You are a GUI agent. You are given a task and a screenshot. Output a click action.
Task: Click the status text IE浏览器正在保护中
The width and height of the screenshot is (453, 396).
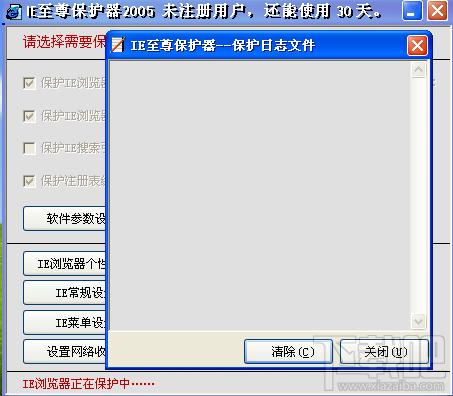88,384
